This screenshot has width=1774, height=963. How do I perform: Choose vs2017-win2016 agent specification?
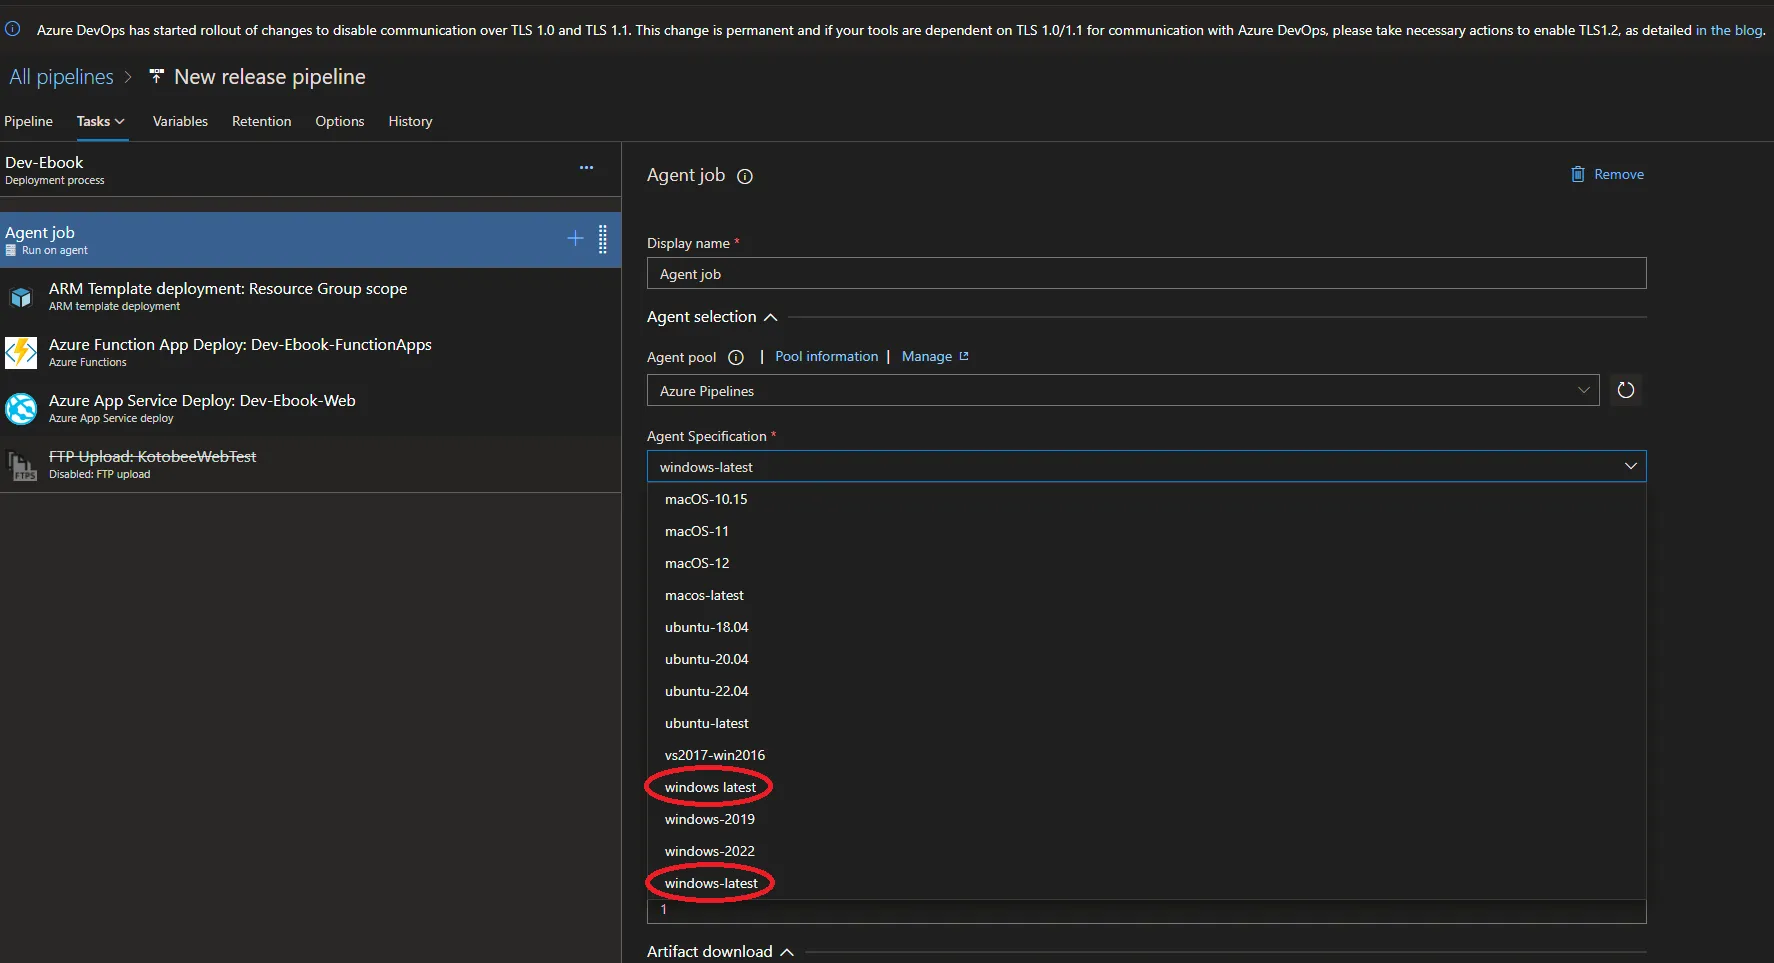(x=1146, y=755)
